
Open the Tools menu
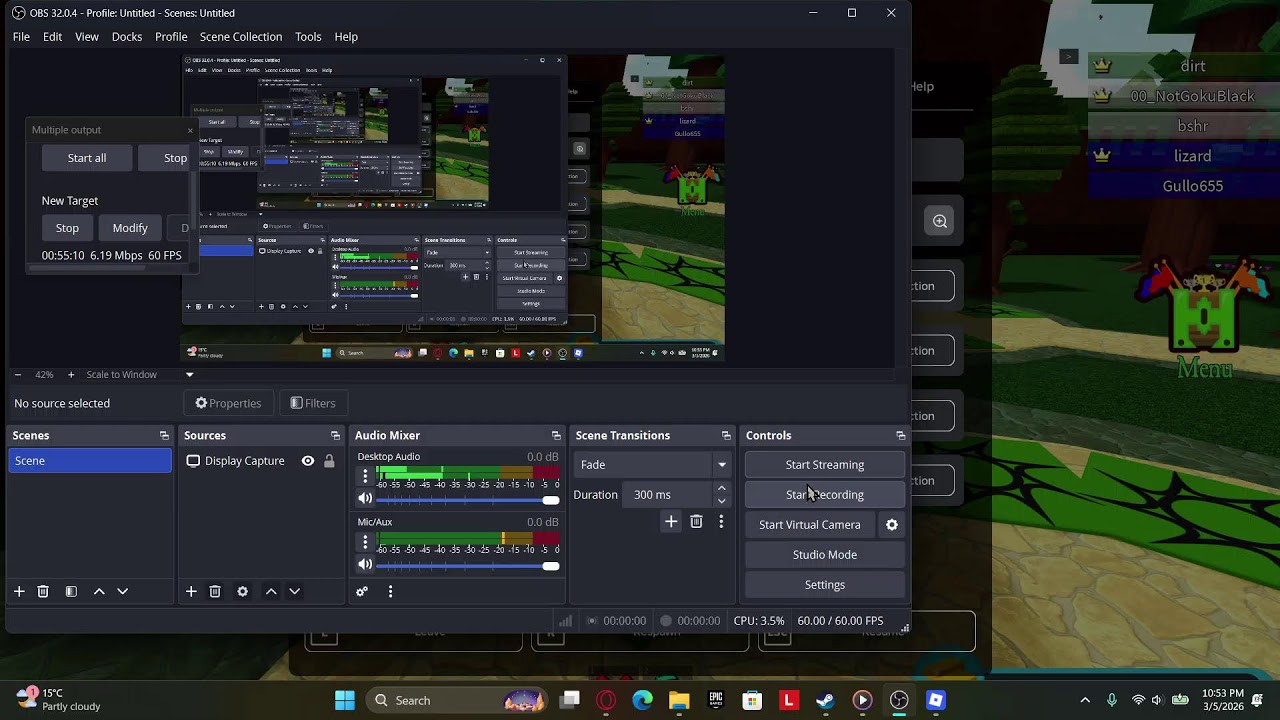308,37
